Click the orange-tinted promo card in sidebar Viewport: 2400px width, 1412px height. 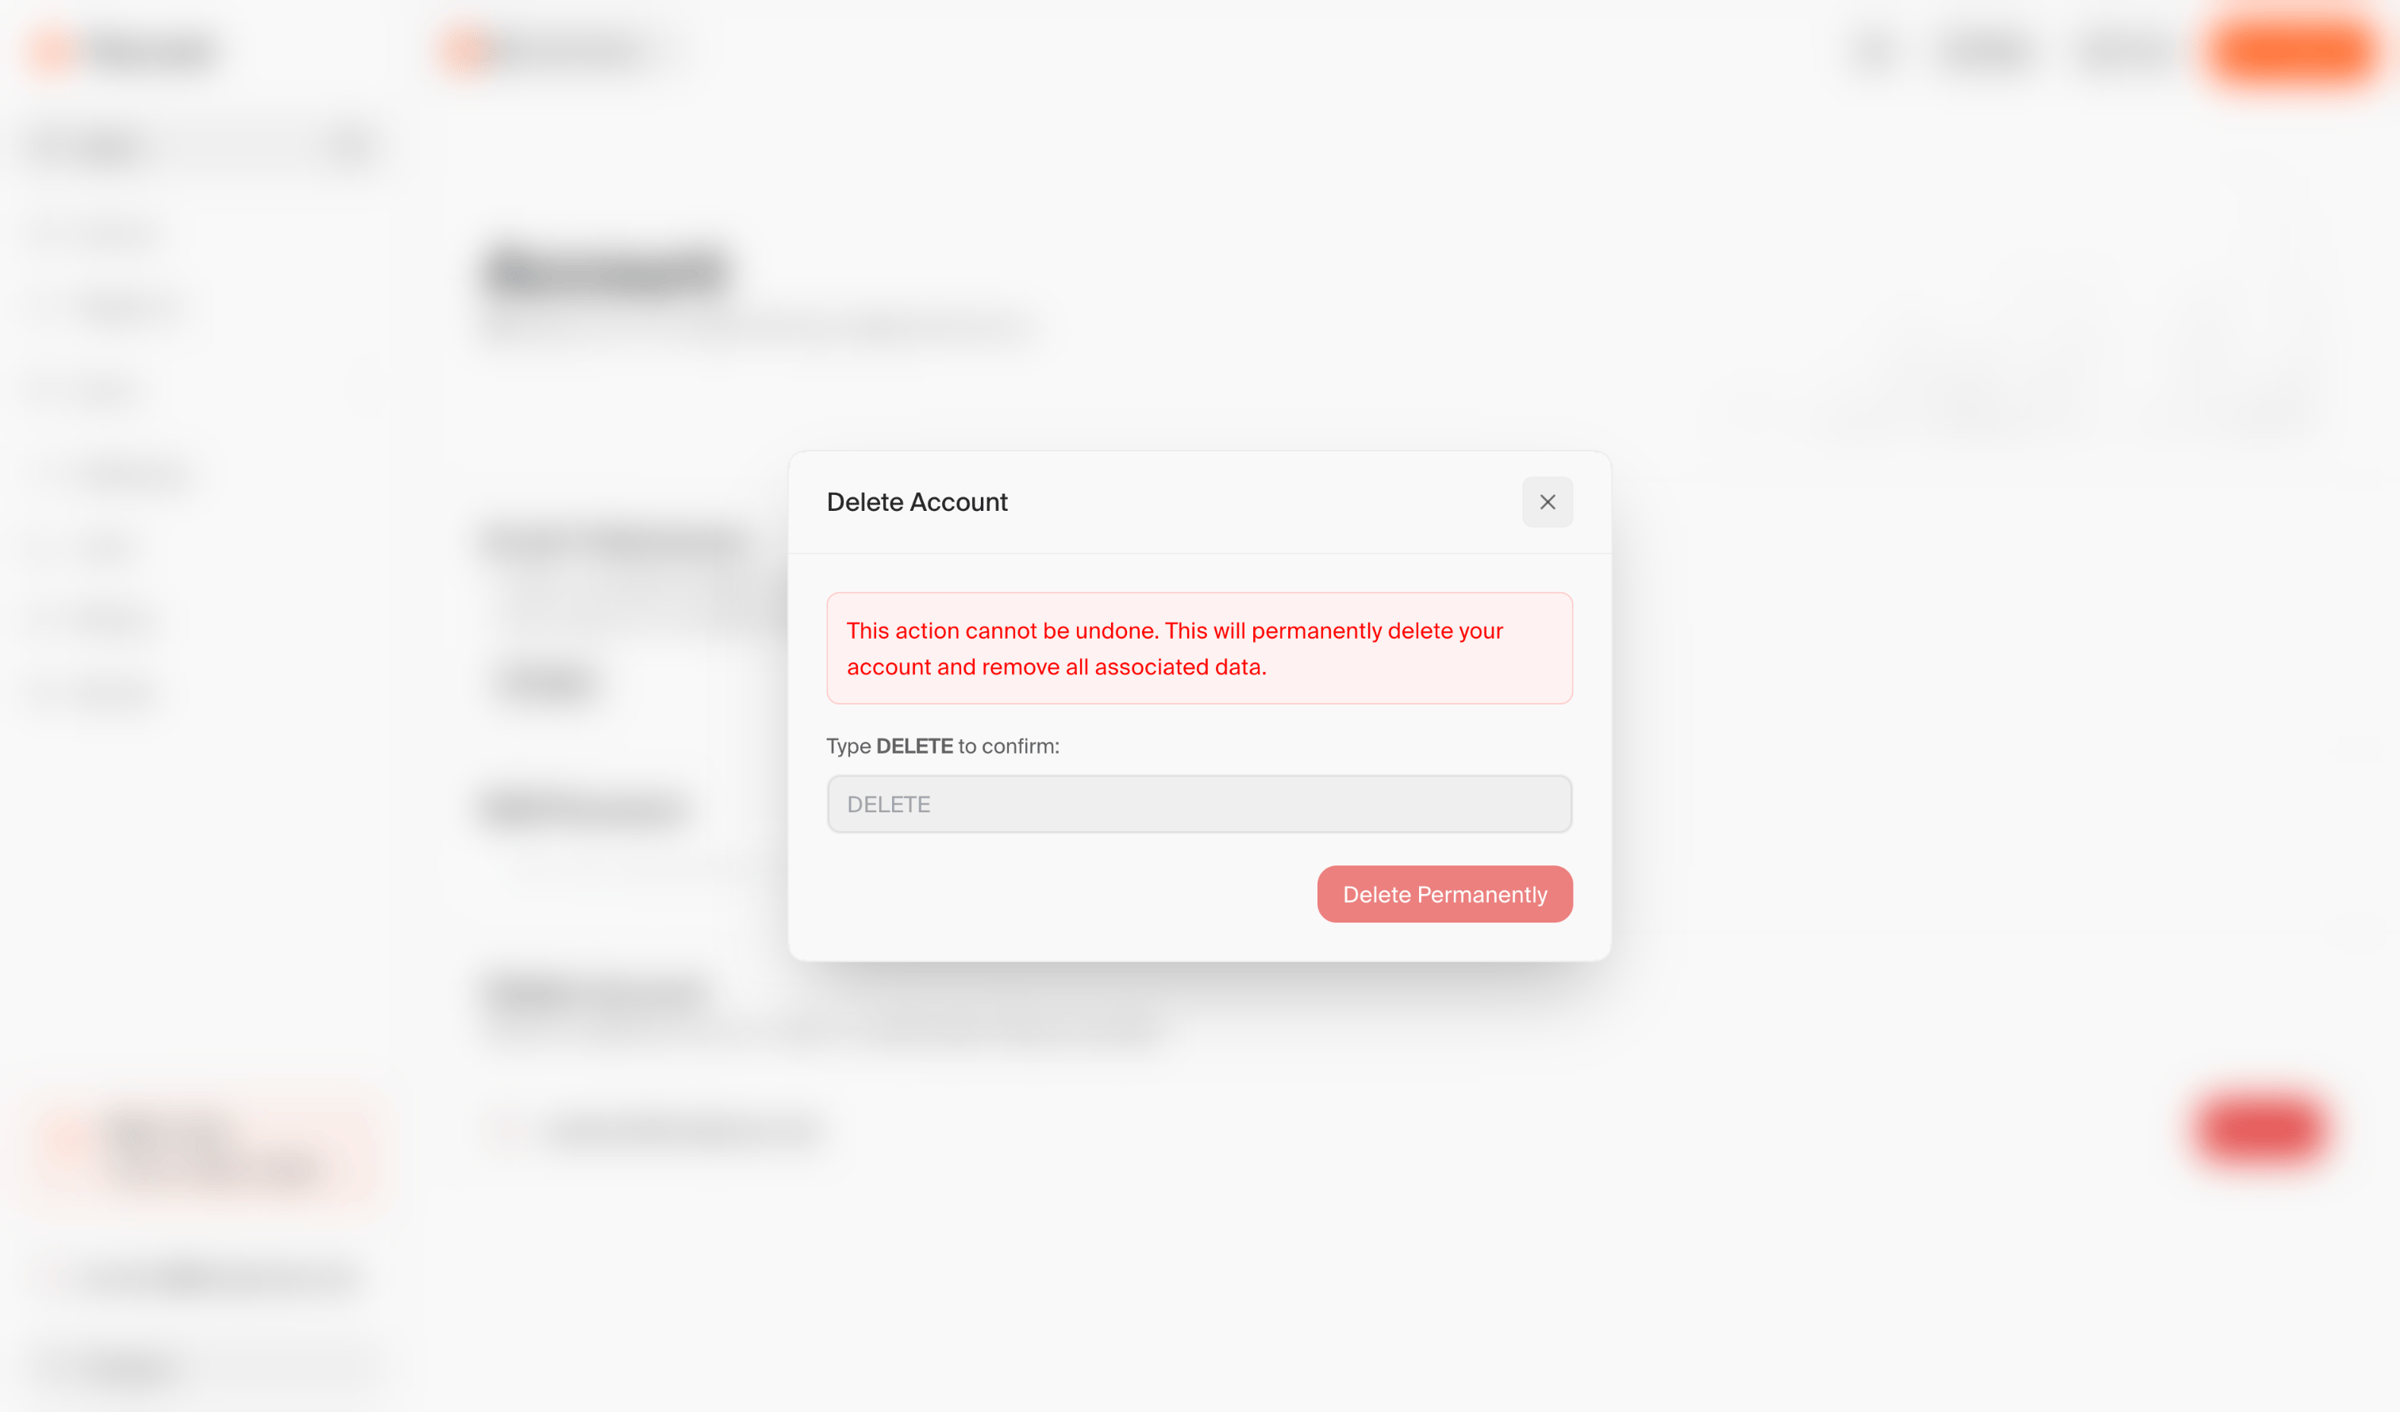(x=206, y=1148)
